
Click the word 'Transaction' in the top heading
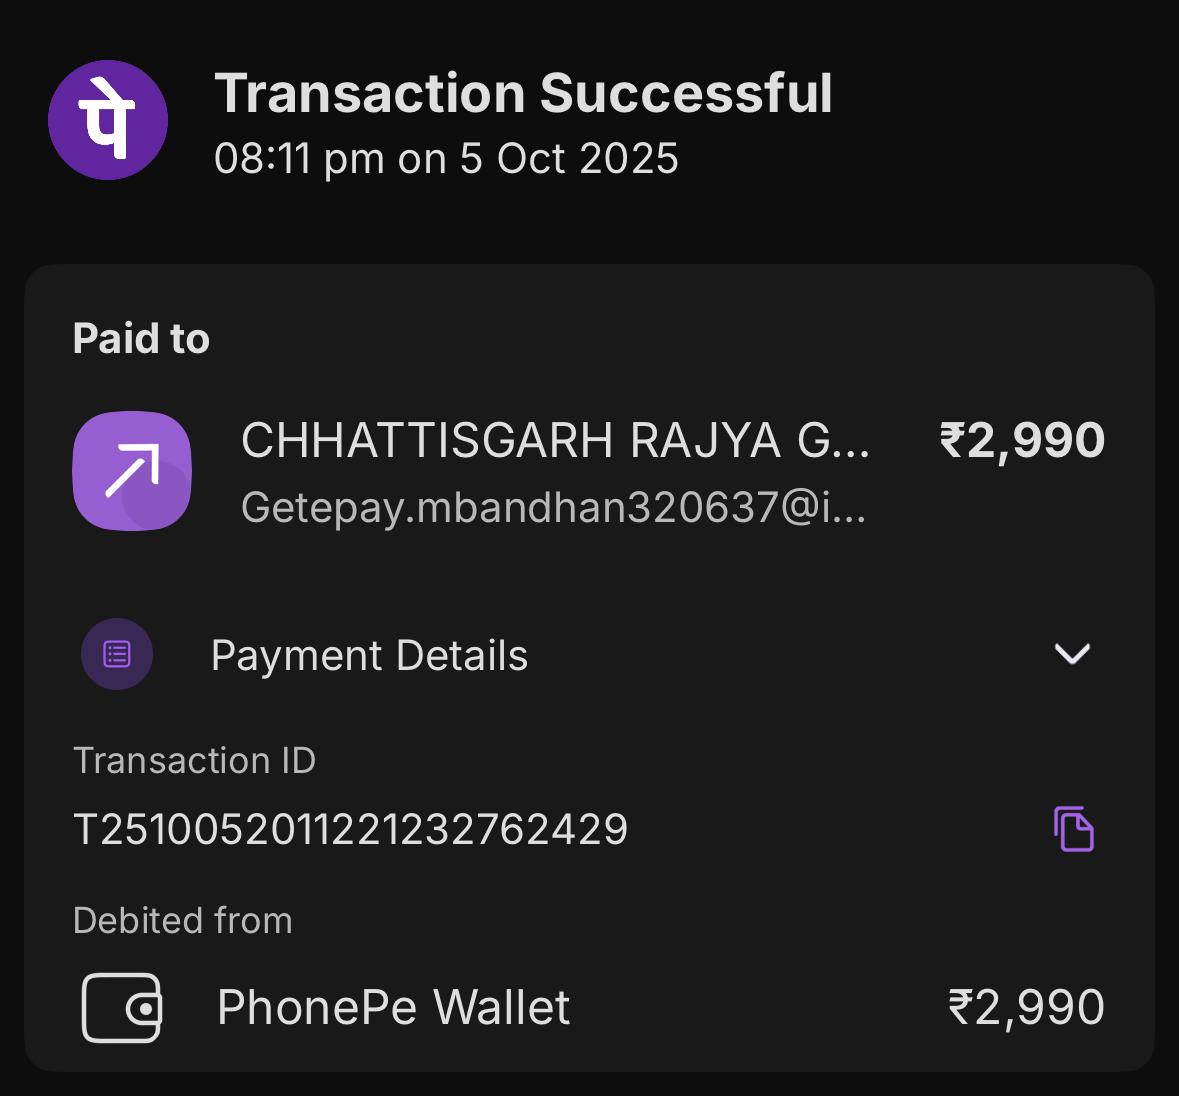(370, 93)
